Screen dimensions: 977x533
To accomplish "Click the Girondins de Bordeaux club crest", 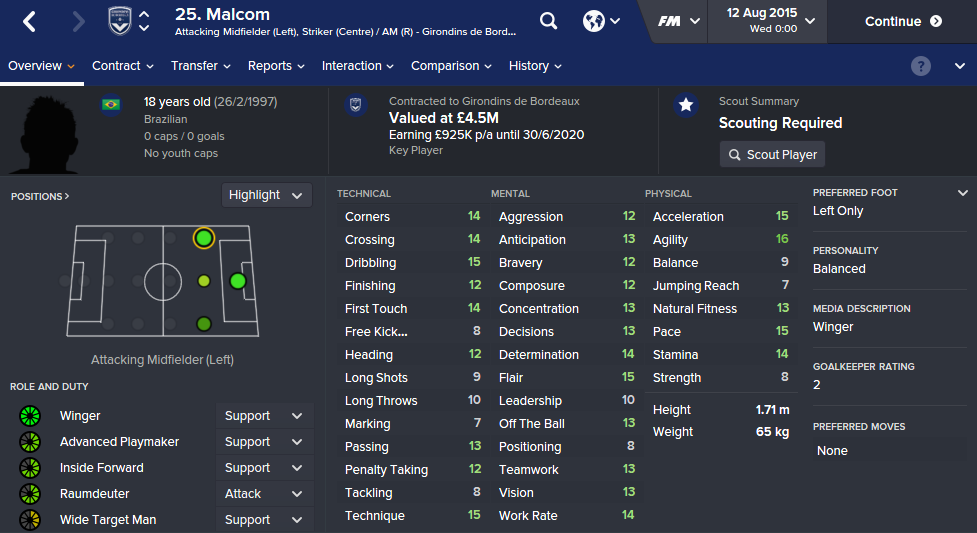I will tap(120, 21).
